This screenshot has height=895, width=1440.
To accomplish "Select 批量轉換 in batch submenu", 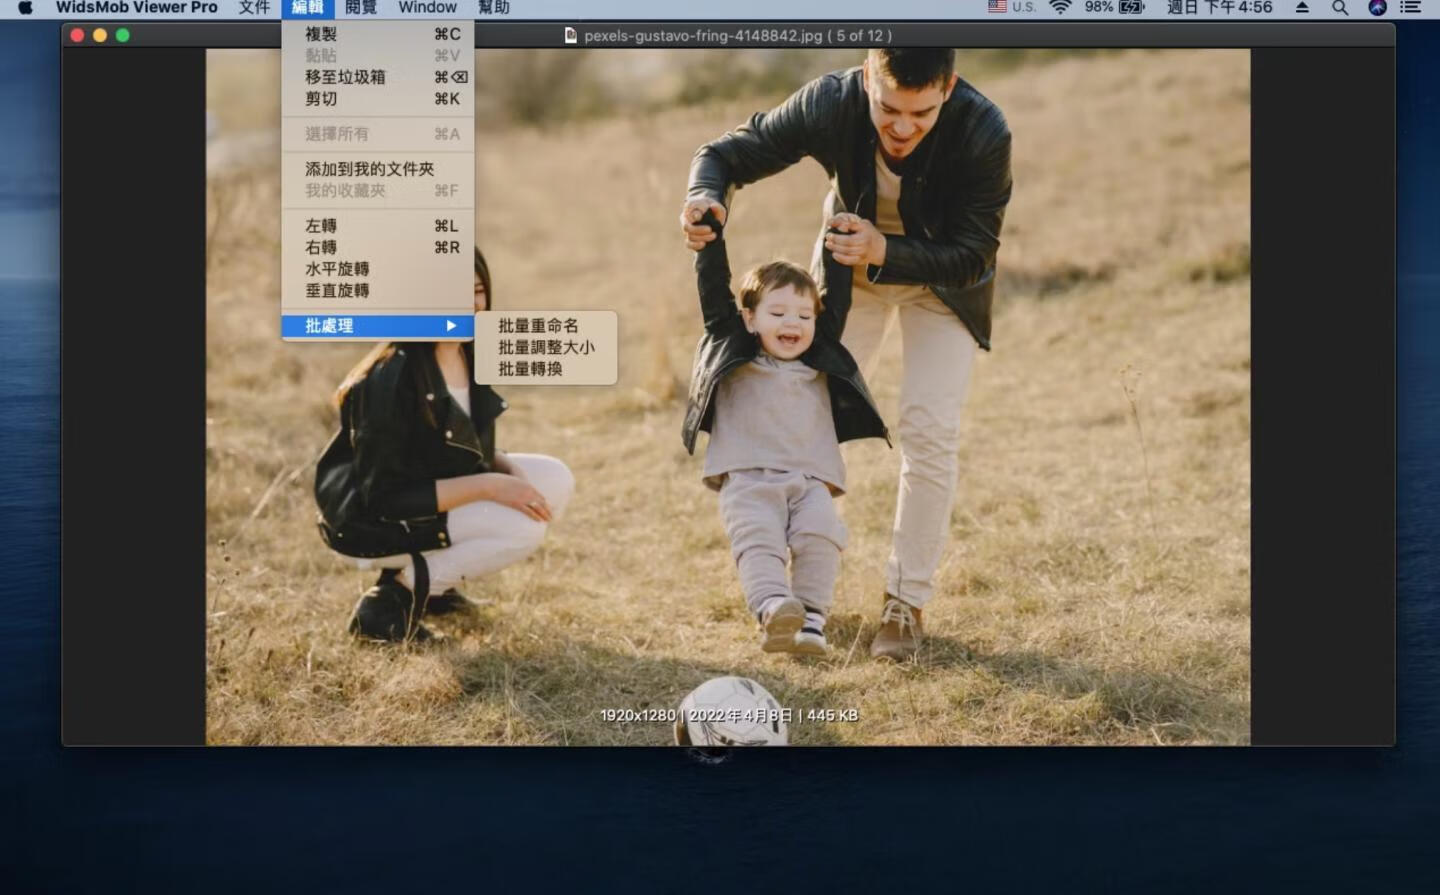I will point(530,369).
